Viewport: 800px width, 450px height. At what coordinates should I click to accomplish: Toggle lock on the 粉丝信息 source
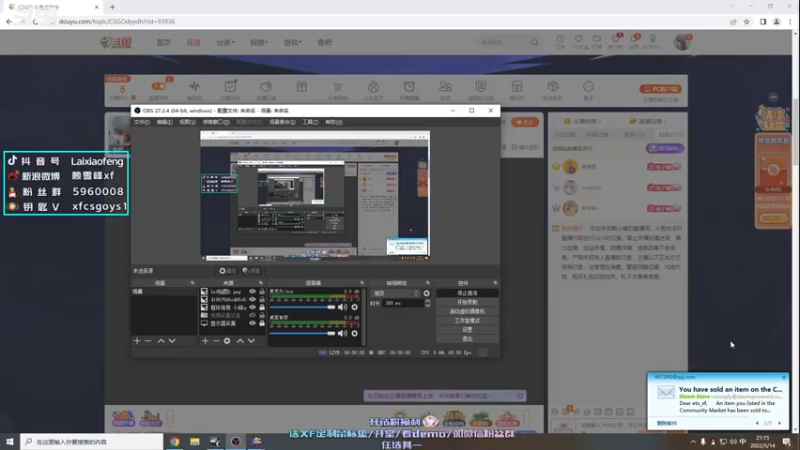tap(262, 308)
